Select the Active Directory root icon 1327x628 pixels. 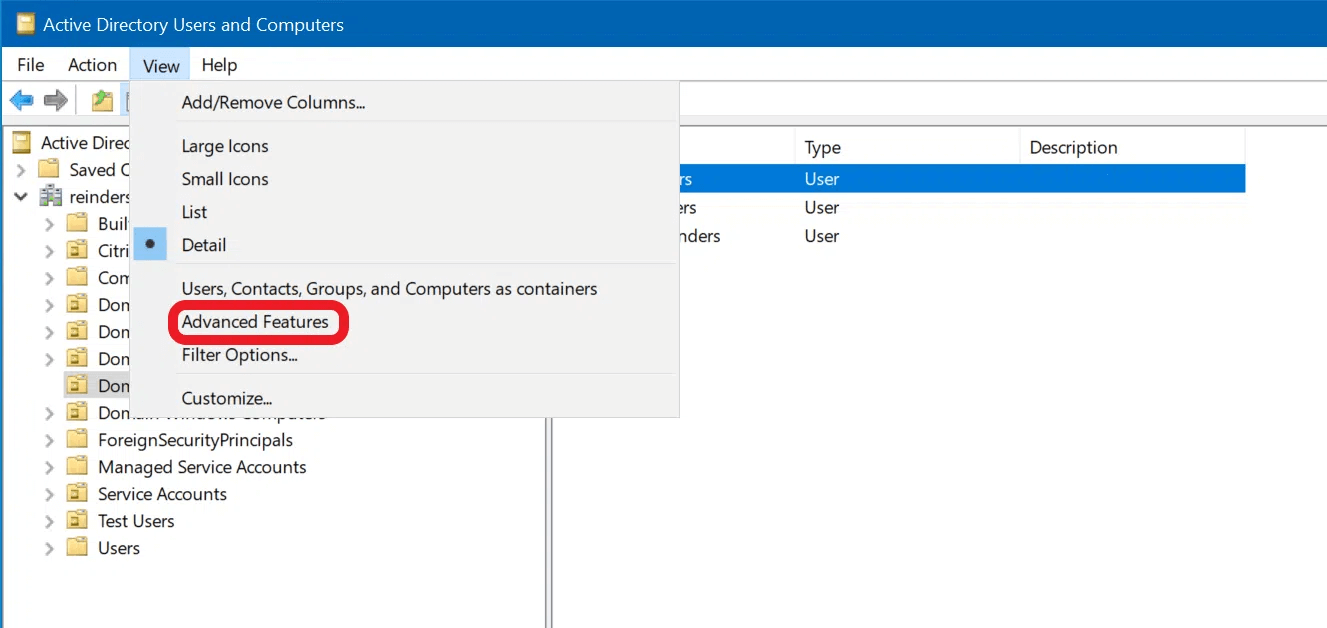(x=21, y=142)
